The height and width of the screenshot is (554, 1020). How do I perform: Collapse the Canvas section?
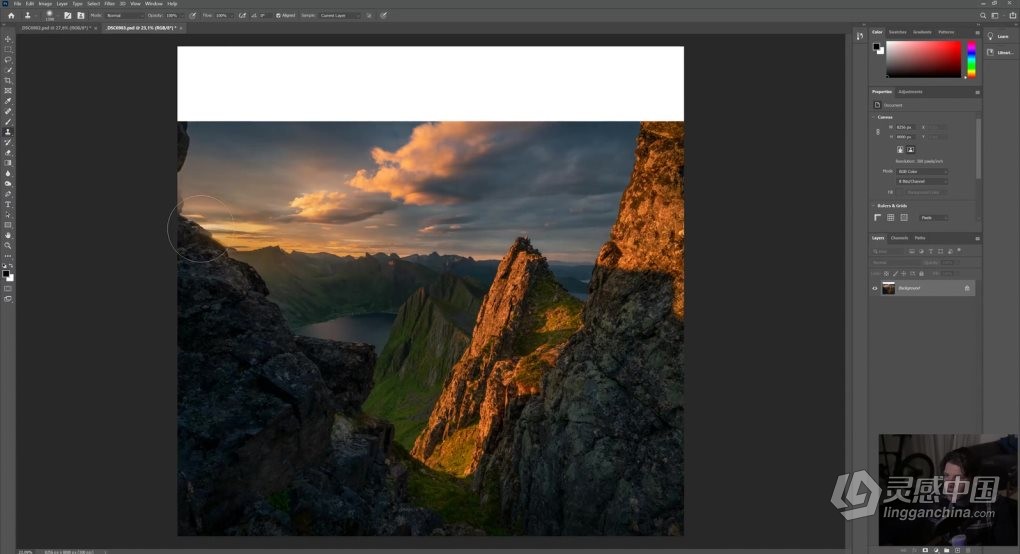pyautogui.click(x=874, y=117)
